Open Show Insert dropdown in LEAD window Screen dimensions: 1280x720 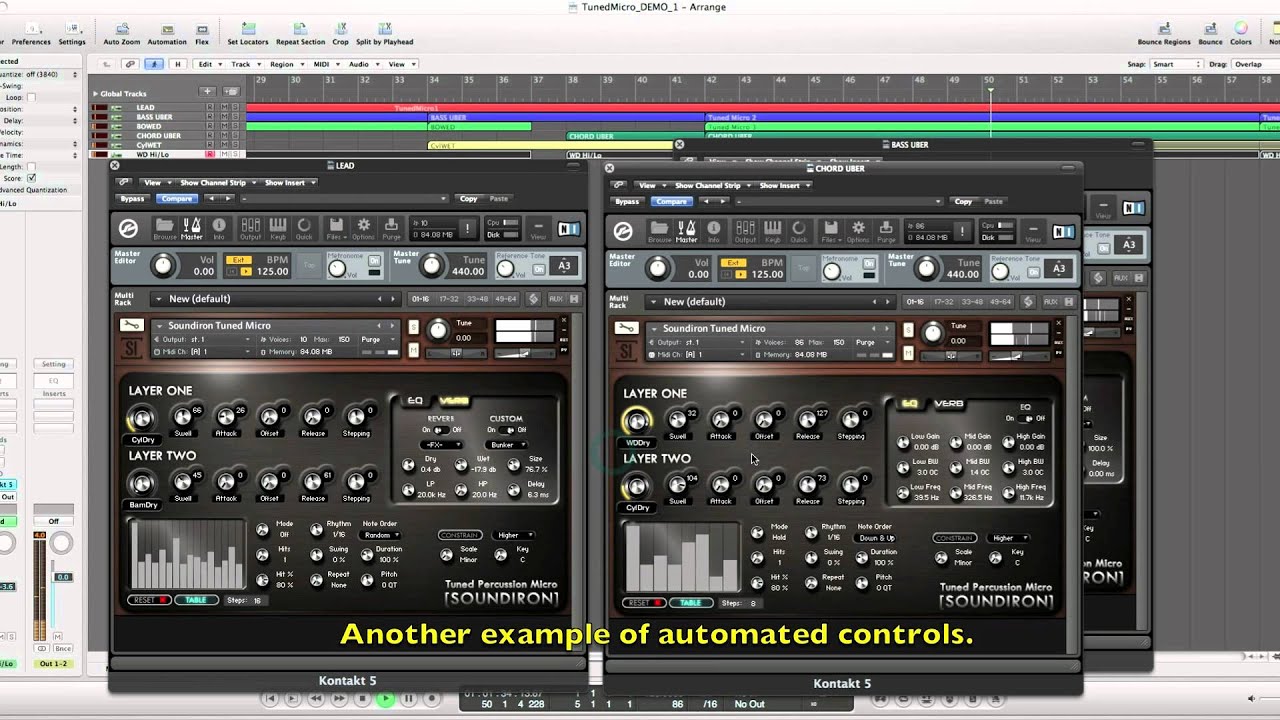coord(290,183)
